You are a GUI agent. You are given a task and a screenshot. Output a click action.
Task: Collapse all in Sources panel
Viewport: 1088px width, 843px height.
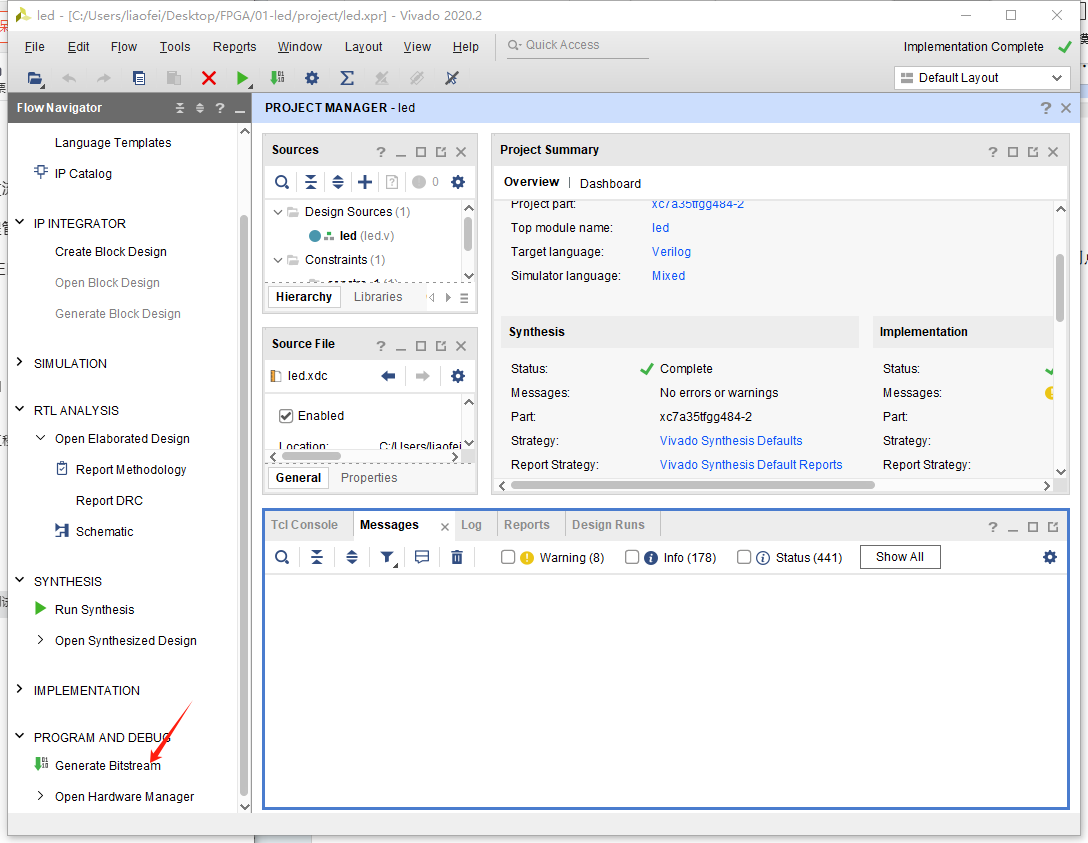(x=311, y=182)
